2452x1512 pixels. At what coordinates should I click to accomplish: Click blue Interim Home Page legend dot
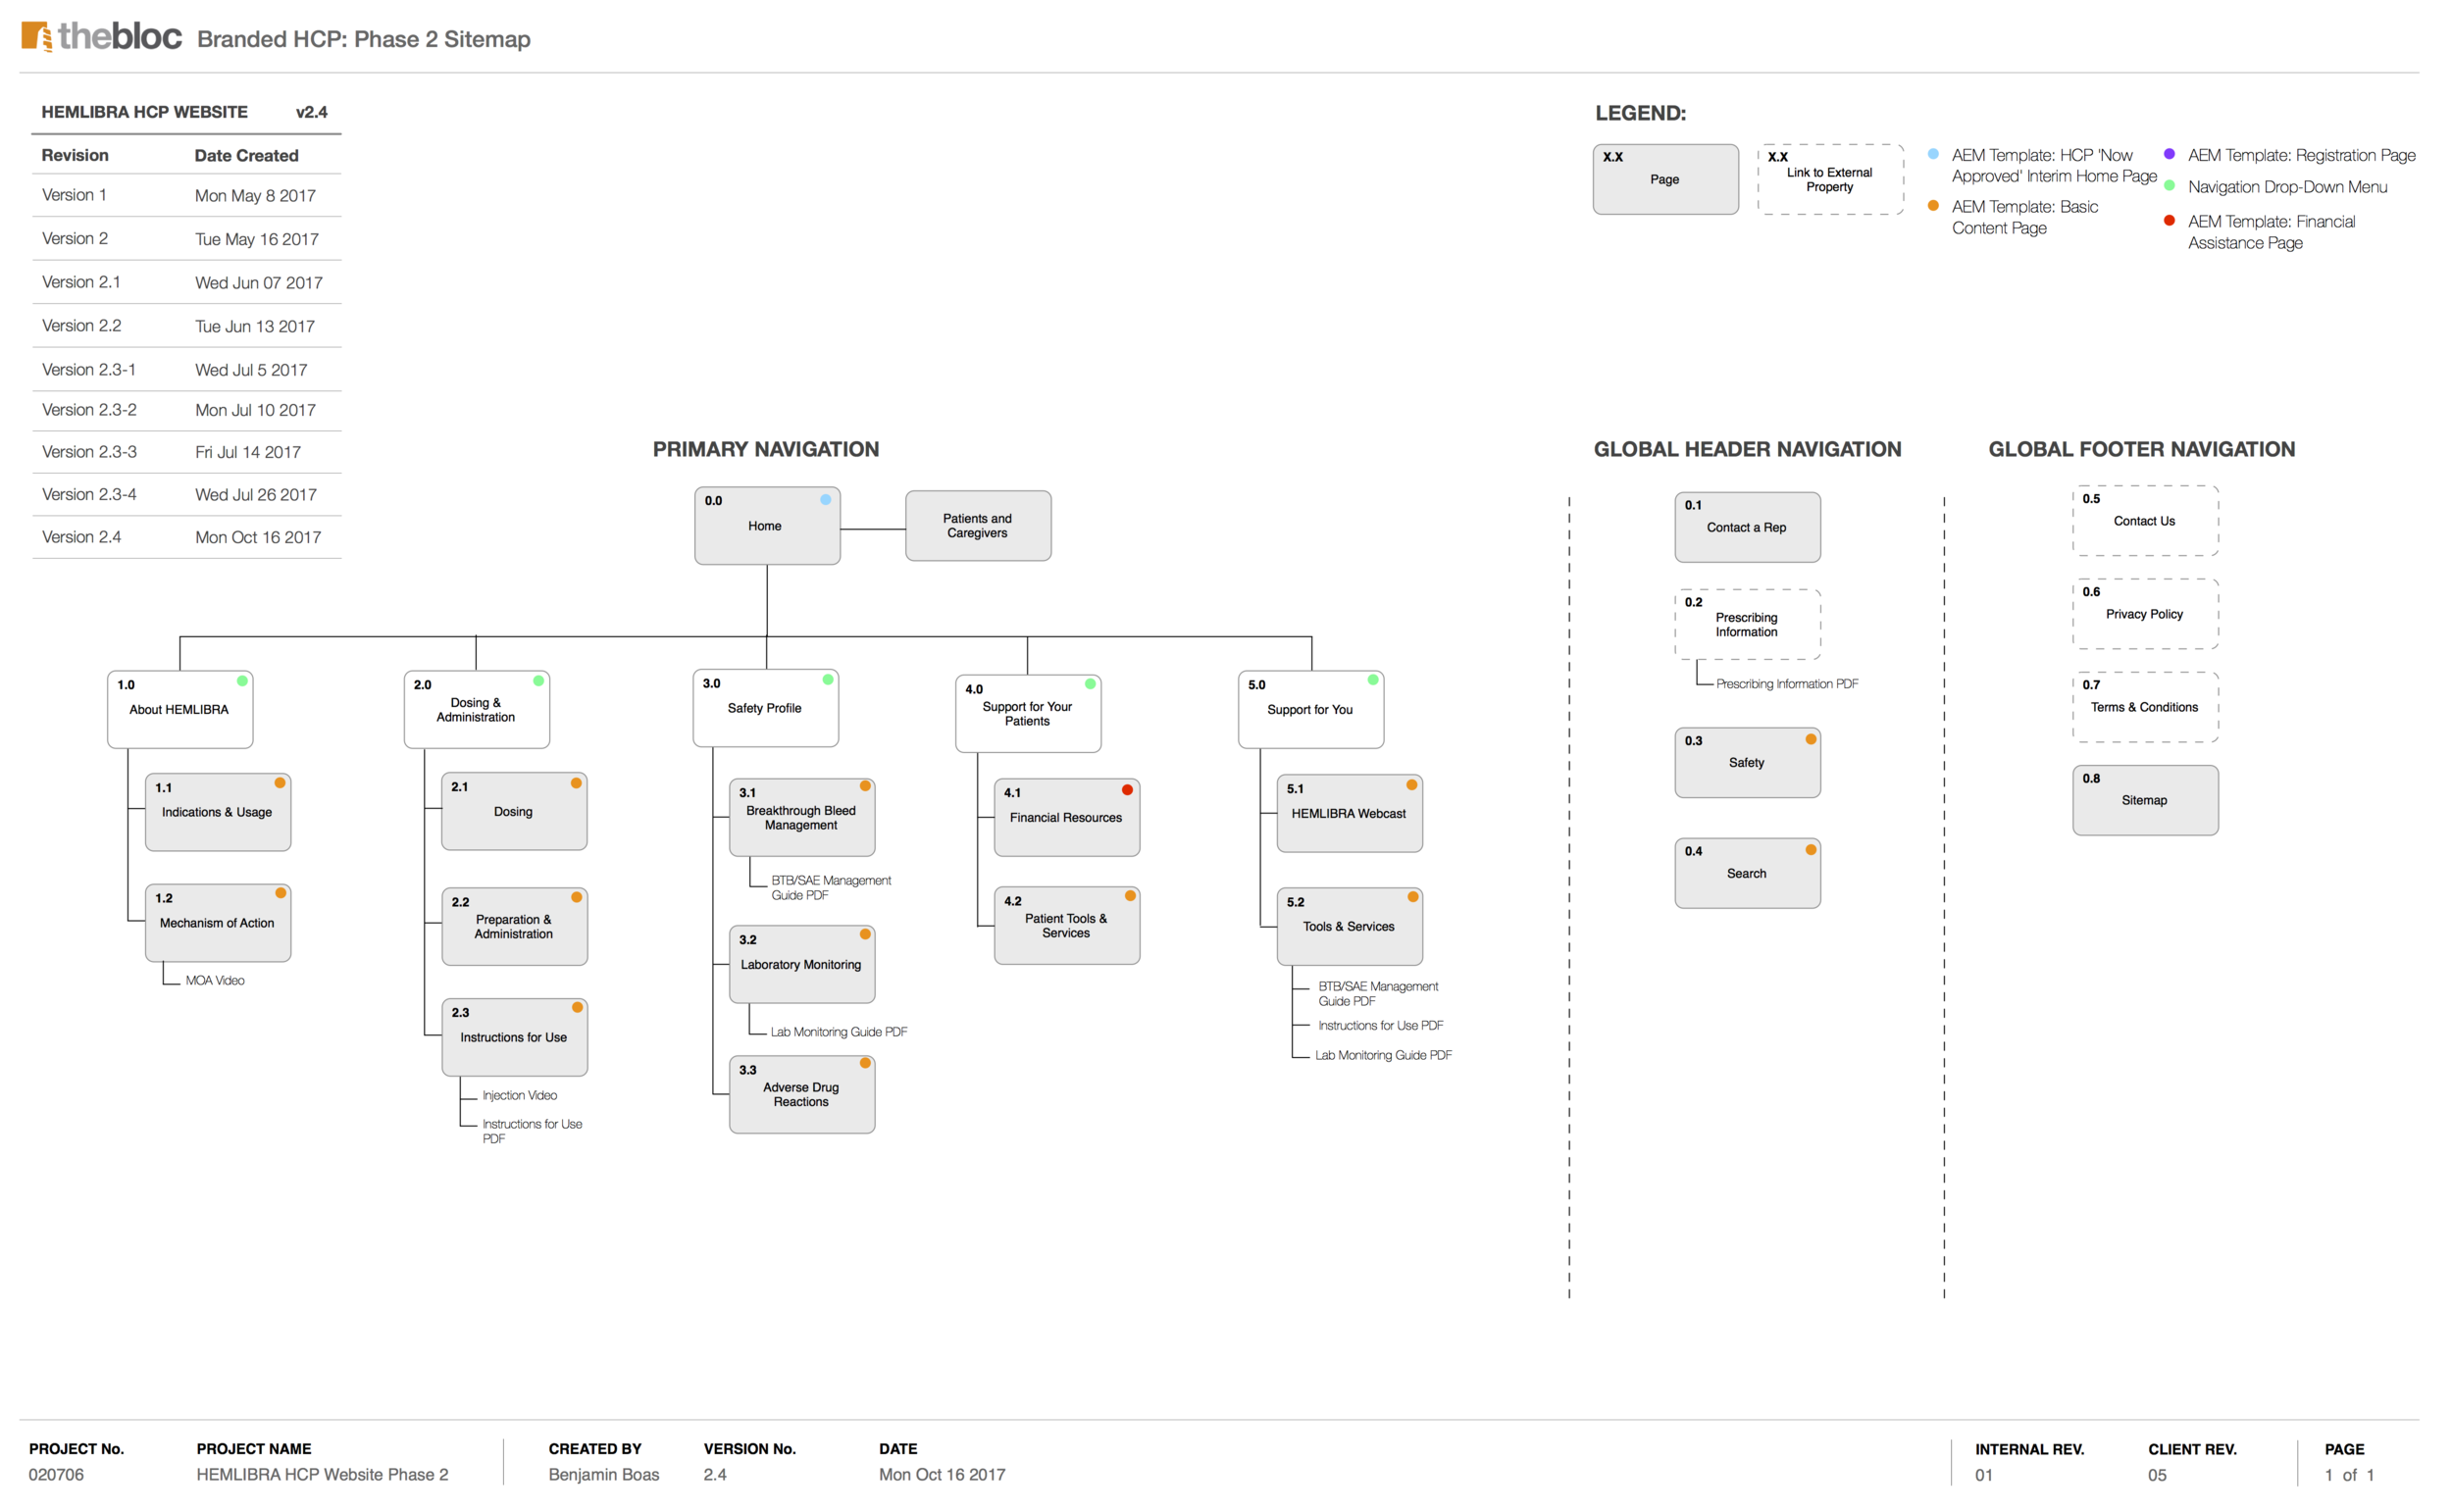(x=1933, y=154)
